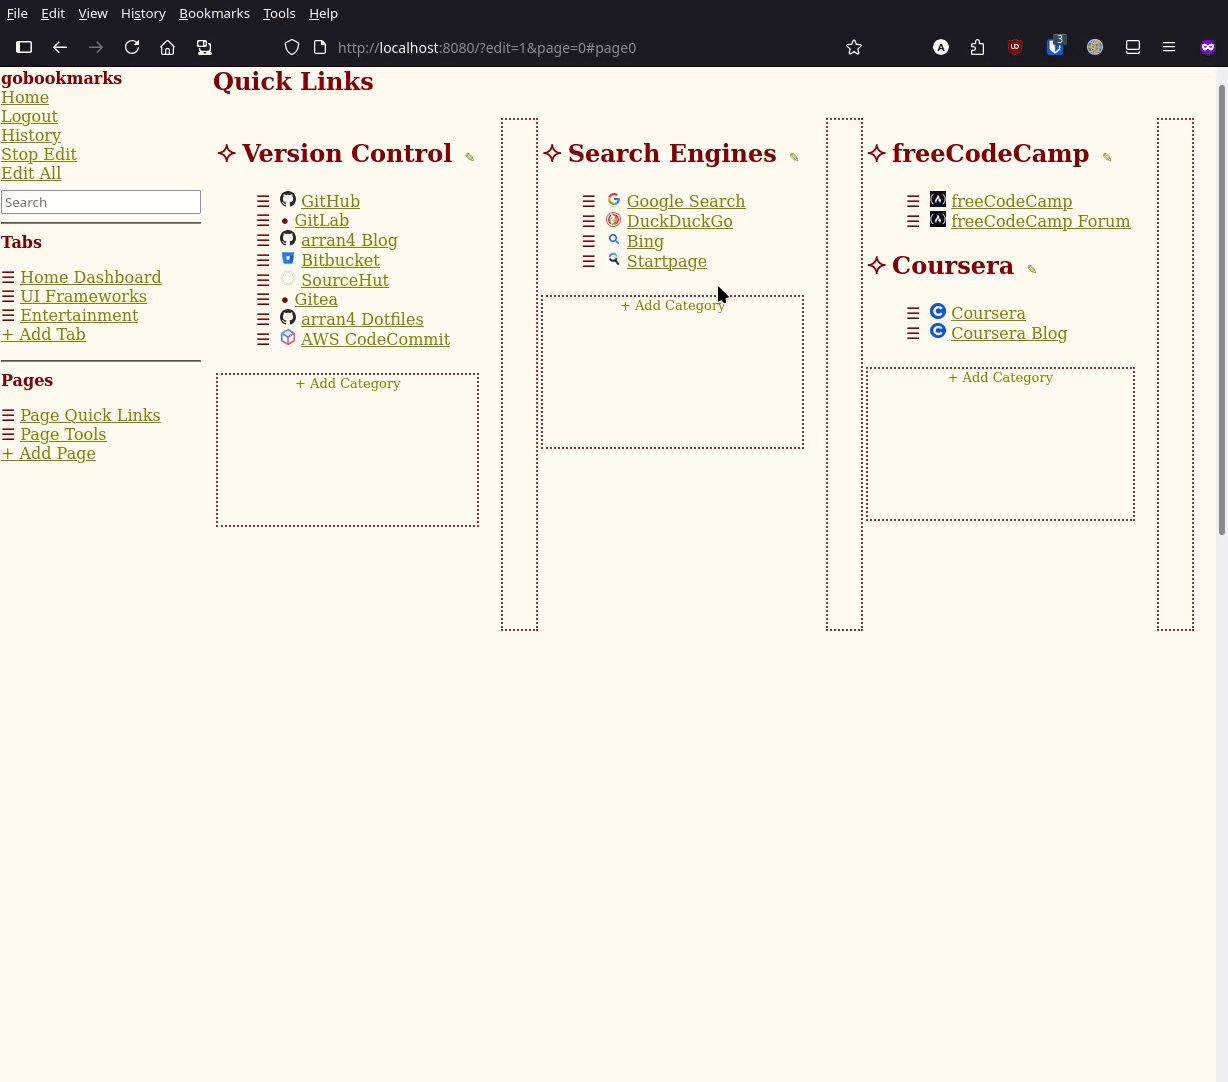Click the drag handle left of freeCodeCamp Forum
The width and height of the screenshot is (1228, 1082).
(913, 221)
